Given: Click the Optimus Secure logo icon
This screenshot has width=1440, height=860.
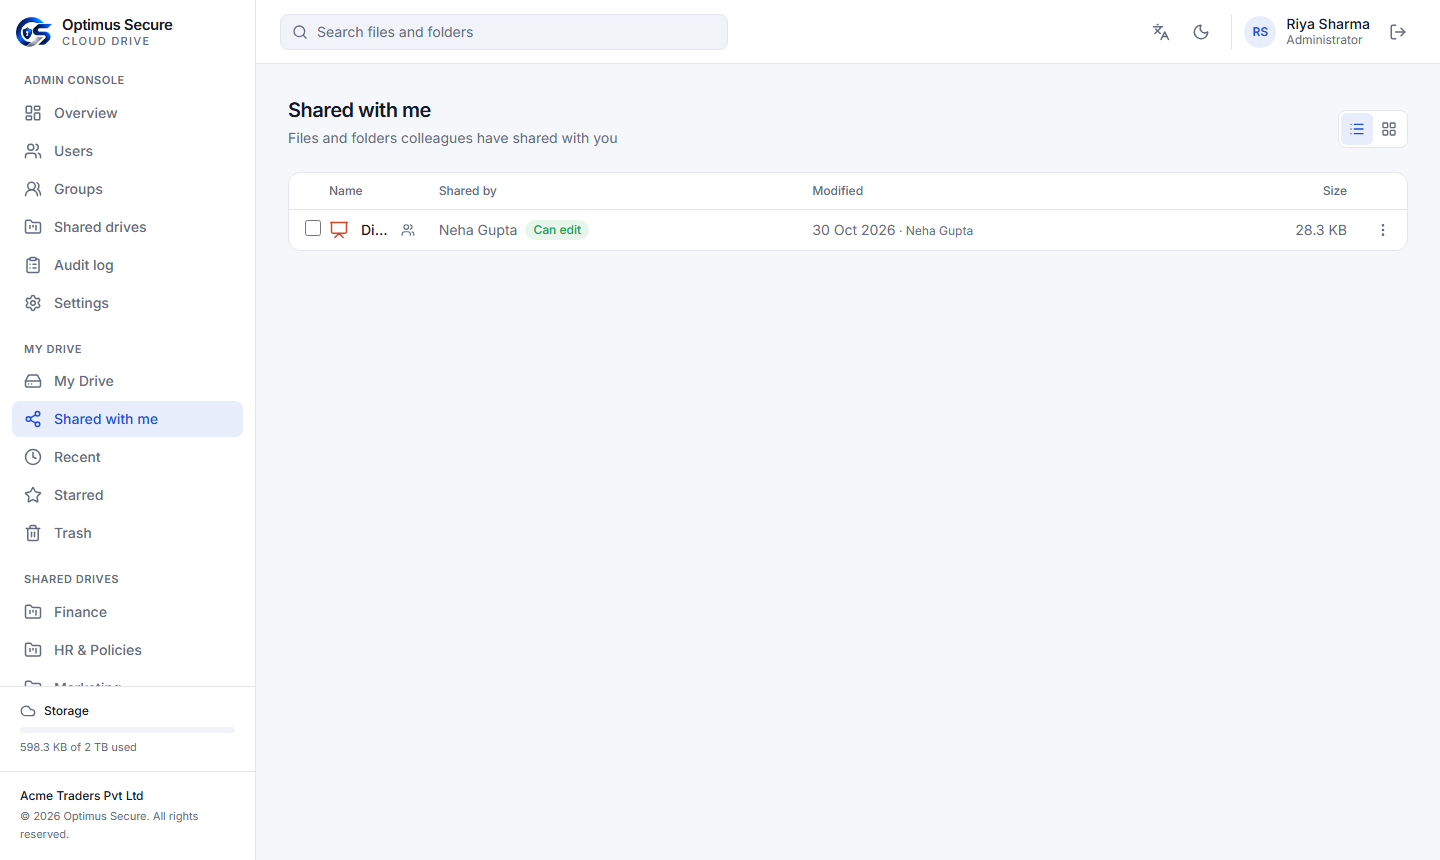Looking at the screenshot, I should point(33,32).
